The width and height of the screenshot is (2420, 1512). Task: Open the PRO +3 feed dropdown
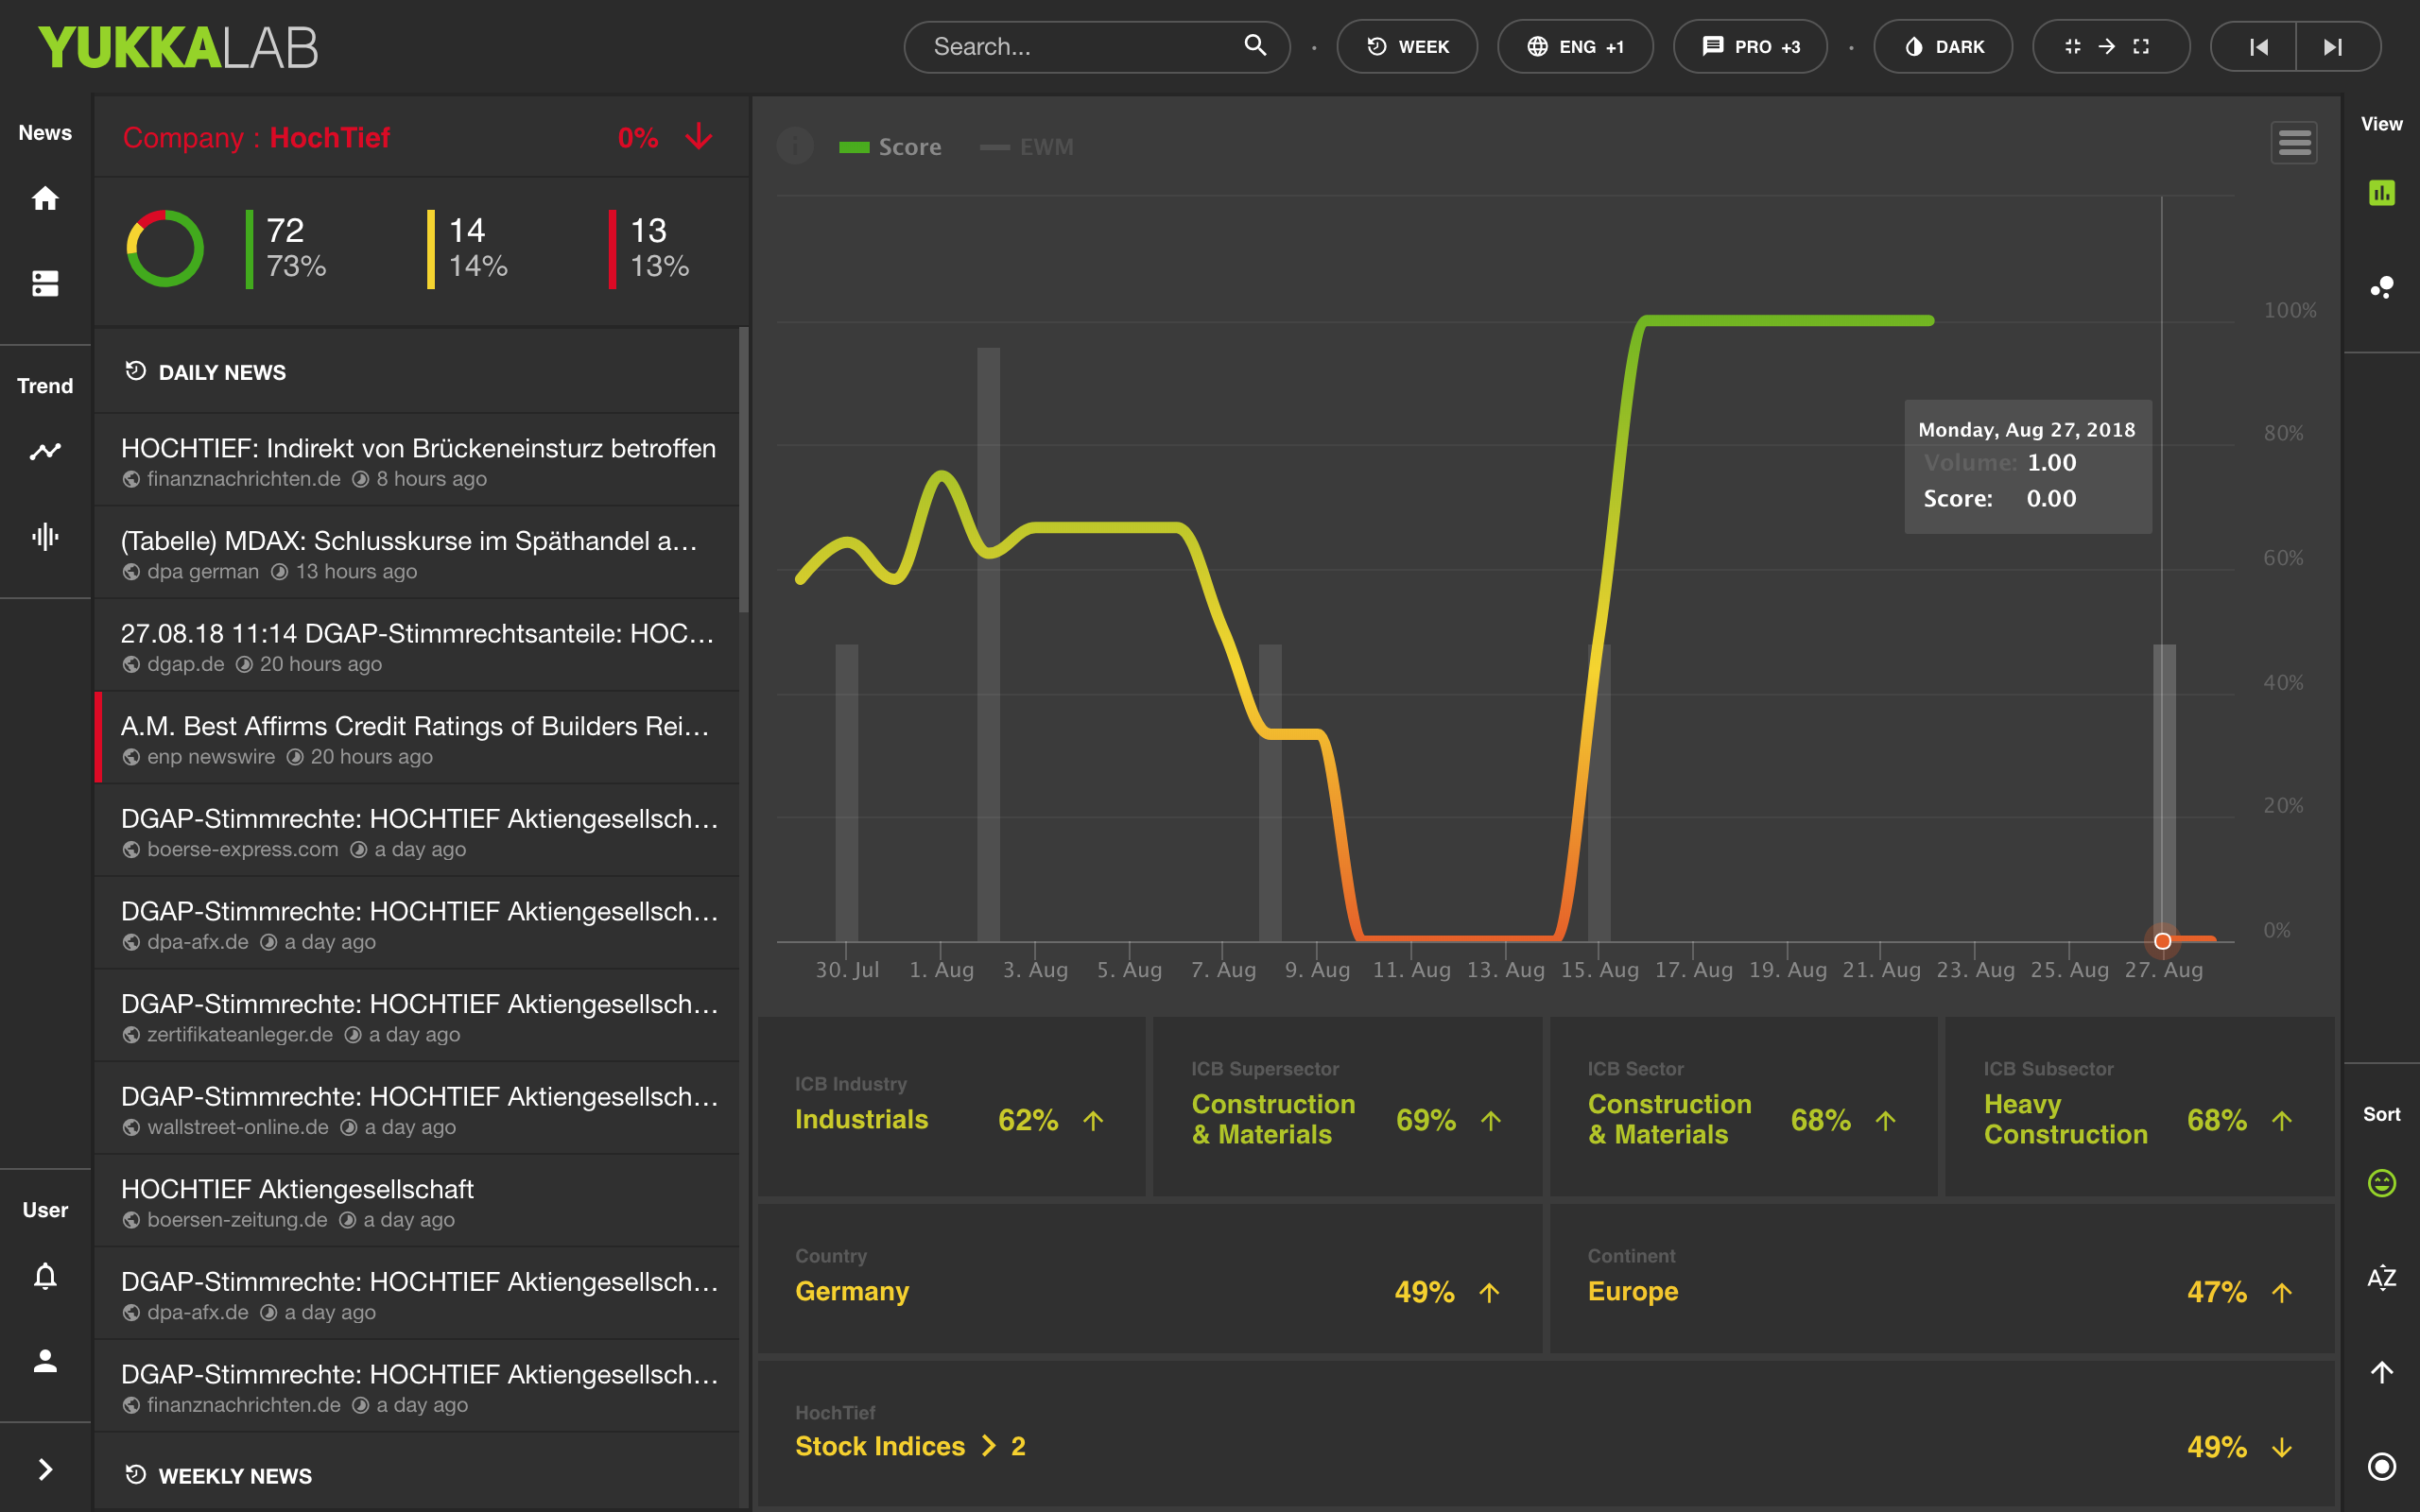pyautogui.click(x=1750, y=47)
